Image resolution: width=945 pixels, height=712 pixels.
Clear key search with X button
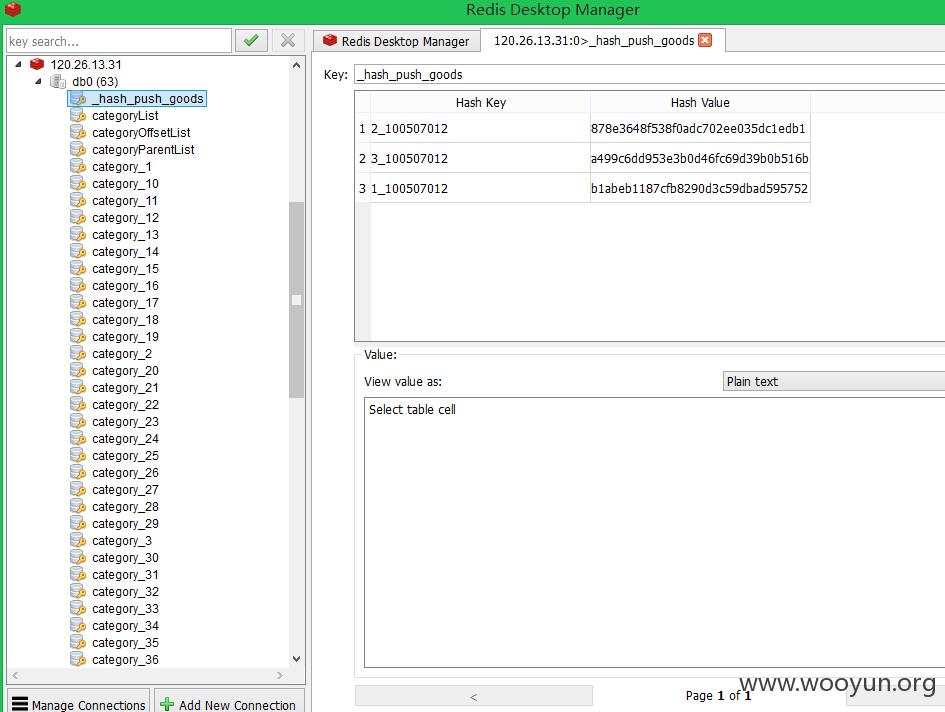pos(288,41)
